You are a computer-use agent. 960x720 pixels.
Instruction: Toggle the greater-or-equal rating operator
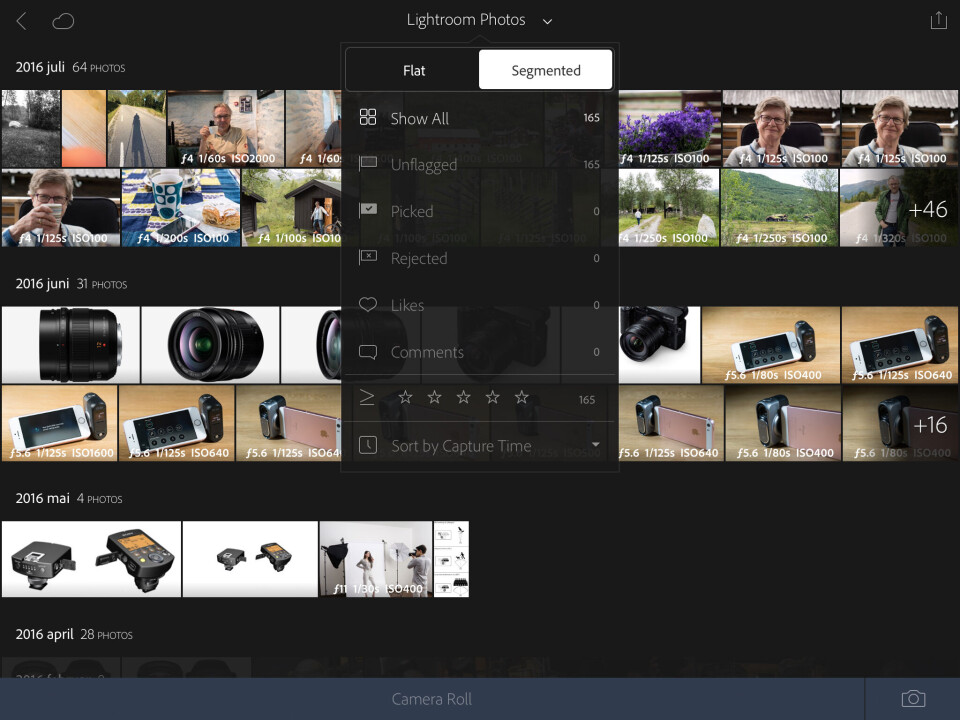(x=367, y=397)
